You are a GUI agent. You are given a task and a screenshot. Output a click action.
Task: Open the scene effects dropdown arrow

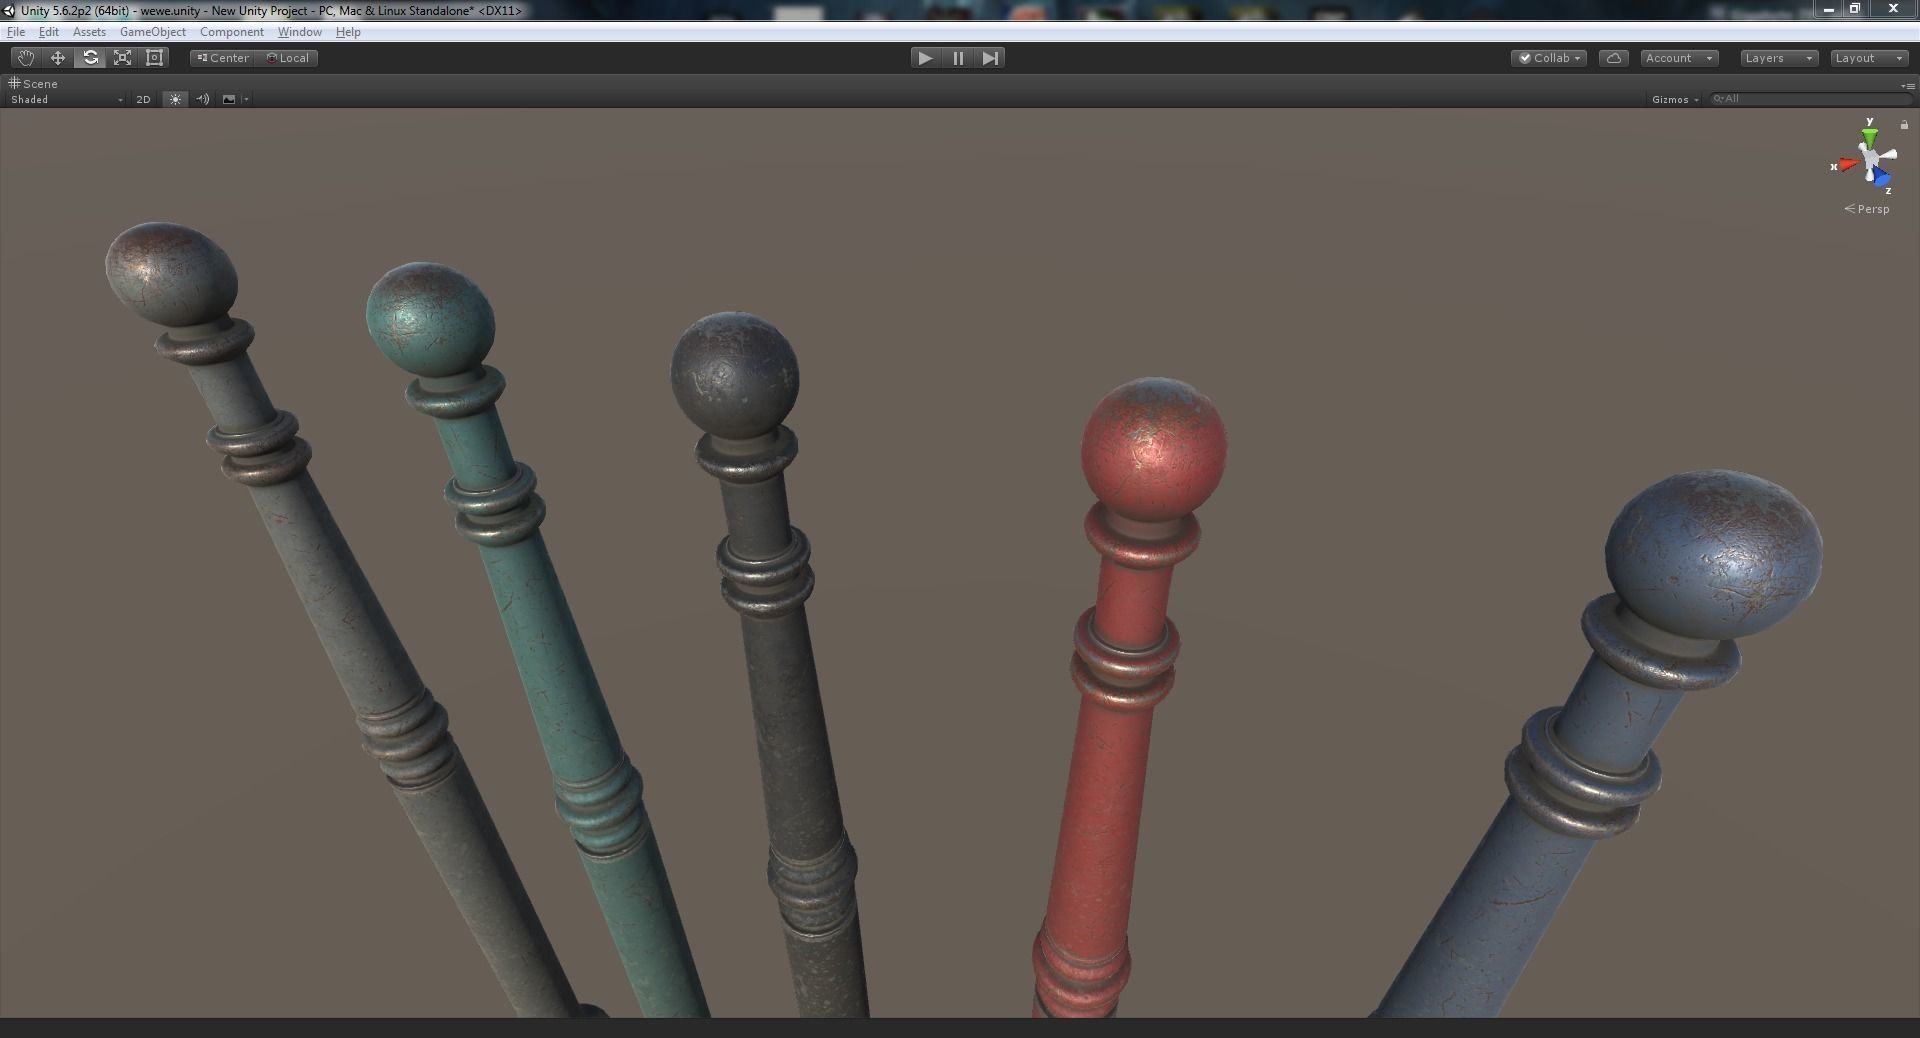point(246,99)
